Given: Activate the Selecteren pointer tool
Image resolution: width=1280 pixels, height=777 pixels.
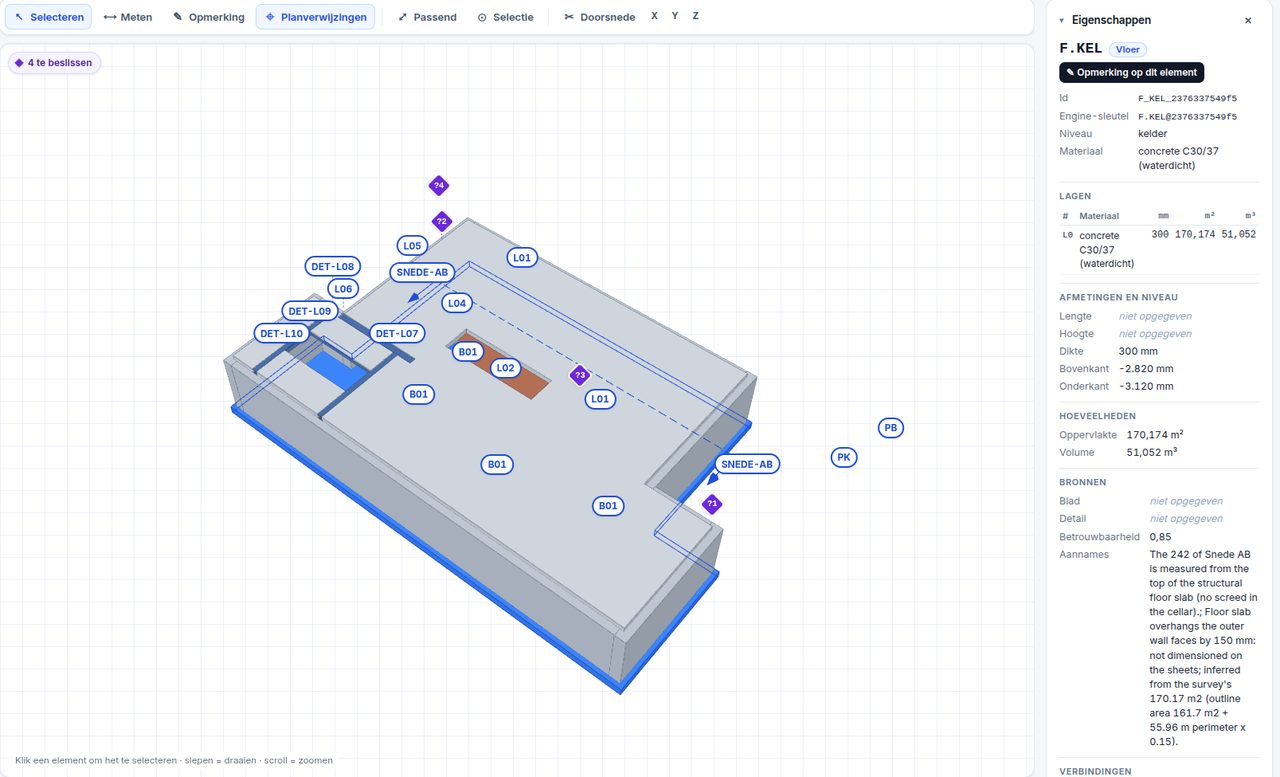Looking at the screenshot, I should point(49,17).
